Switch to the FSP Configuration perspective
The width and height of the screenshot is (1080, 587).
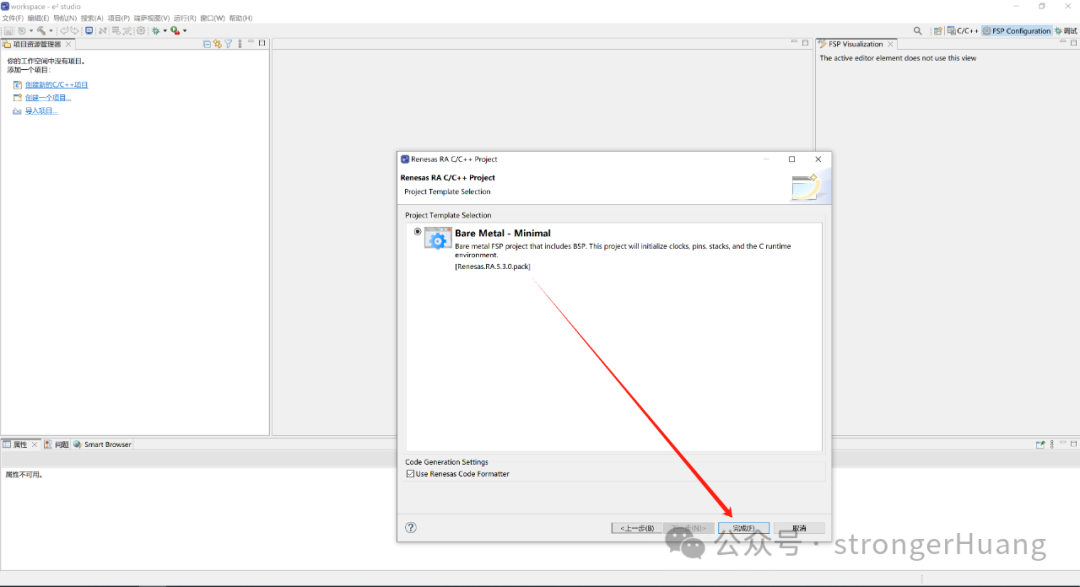coord(1016,31)
